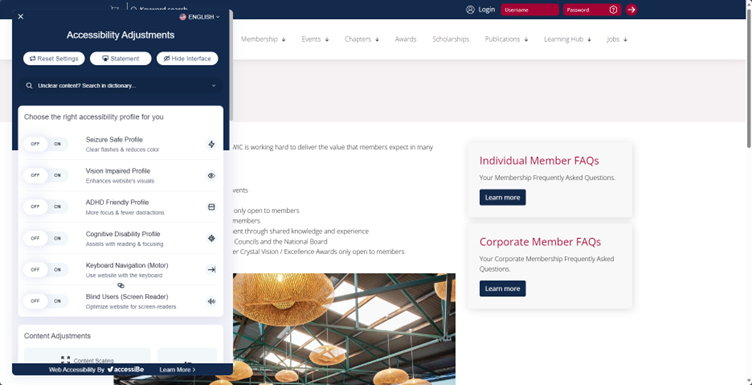Open the Events menu
Image resolution: width=752 pixels, height=385 pixels.
point(315,39)
